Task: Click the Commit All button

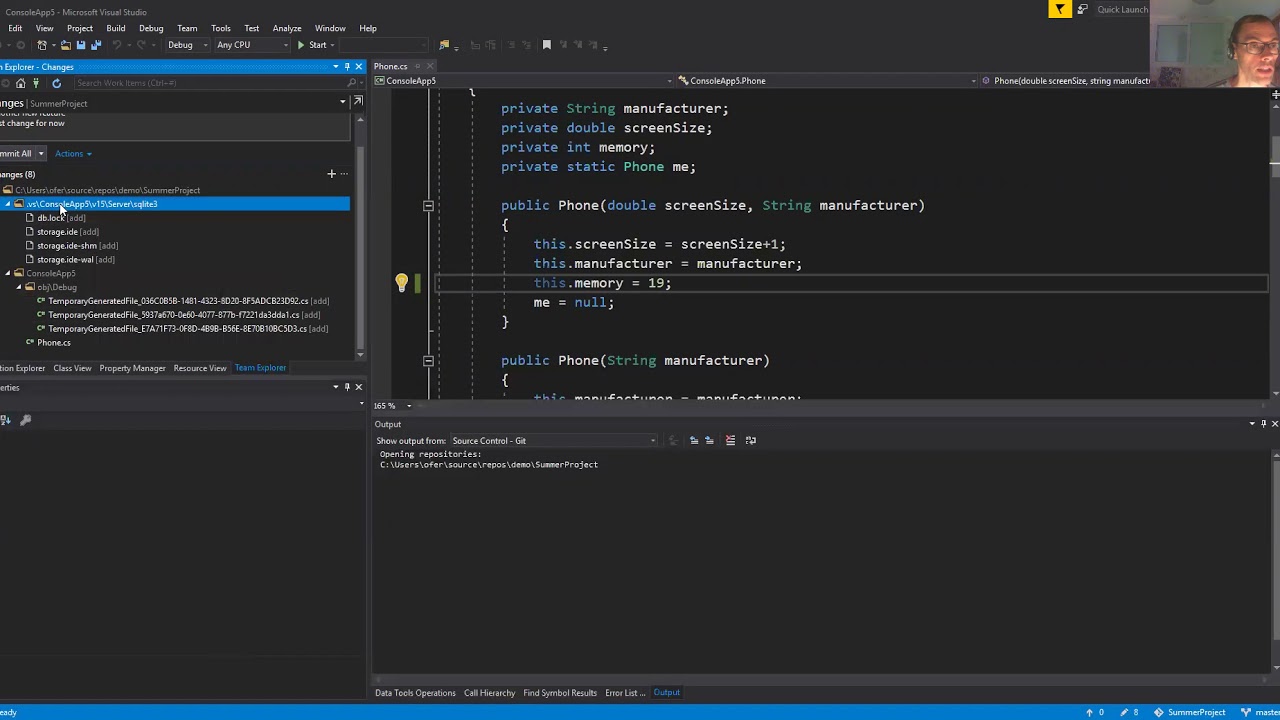Action: click(17, 154)
